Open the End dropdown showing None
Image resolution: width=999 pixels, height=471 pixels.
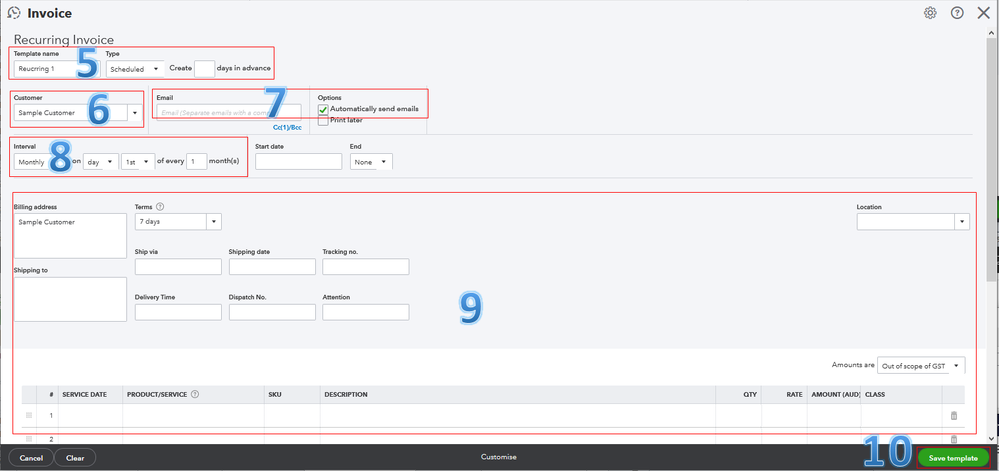click(x=371, y=162)
